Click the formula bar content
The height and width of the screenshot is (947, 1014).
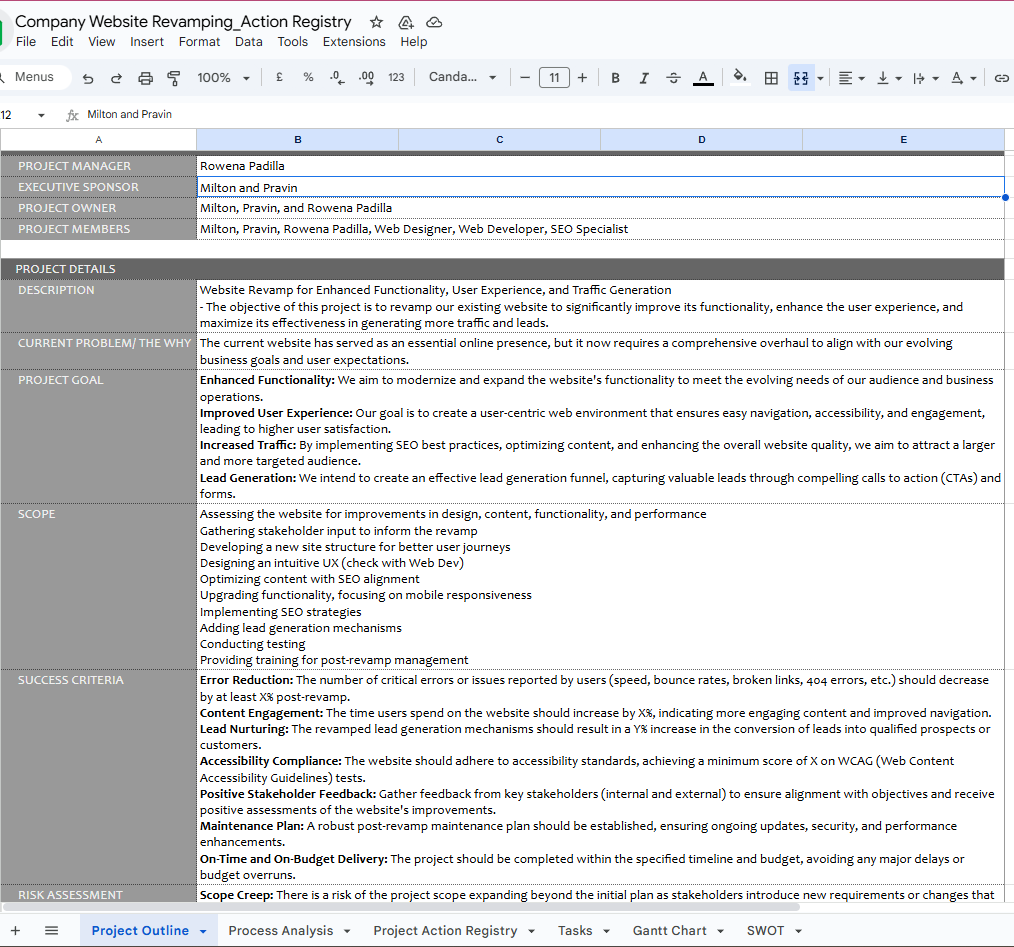tap(129, 114)
